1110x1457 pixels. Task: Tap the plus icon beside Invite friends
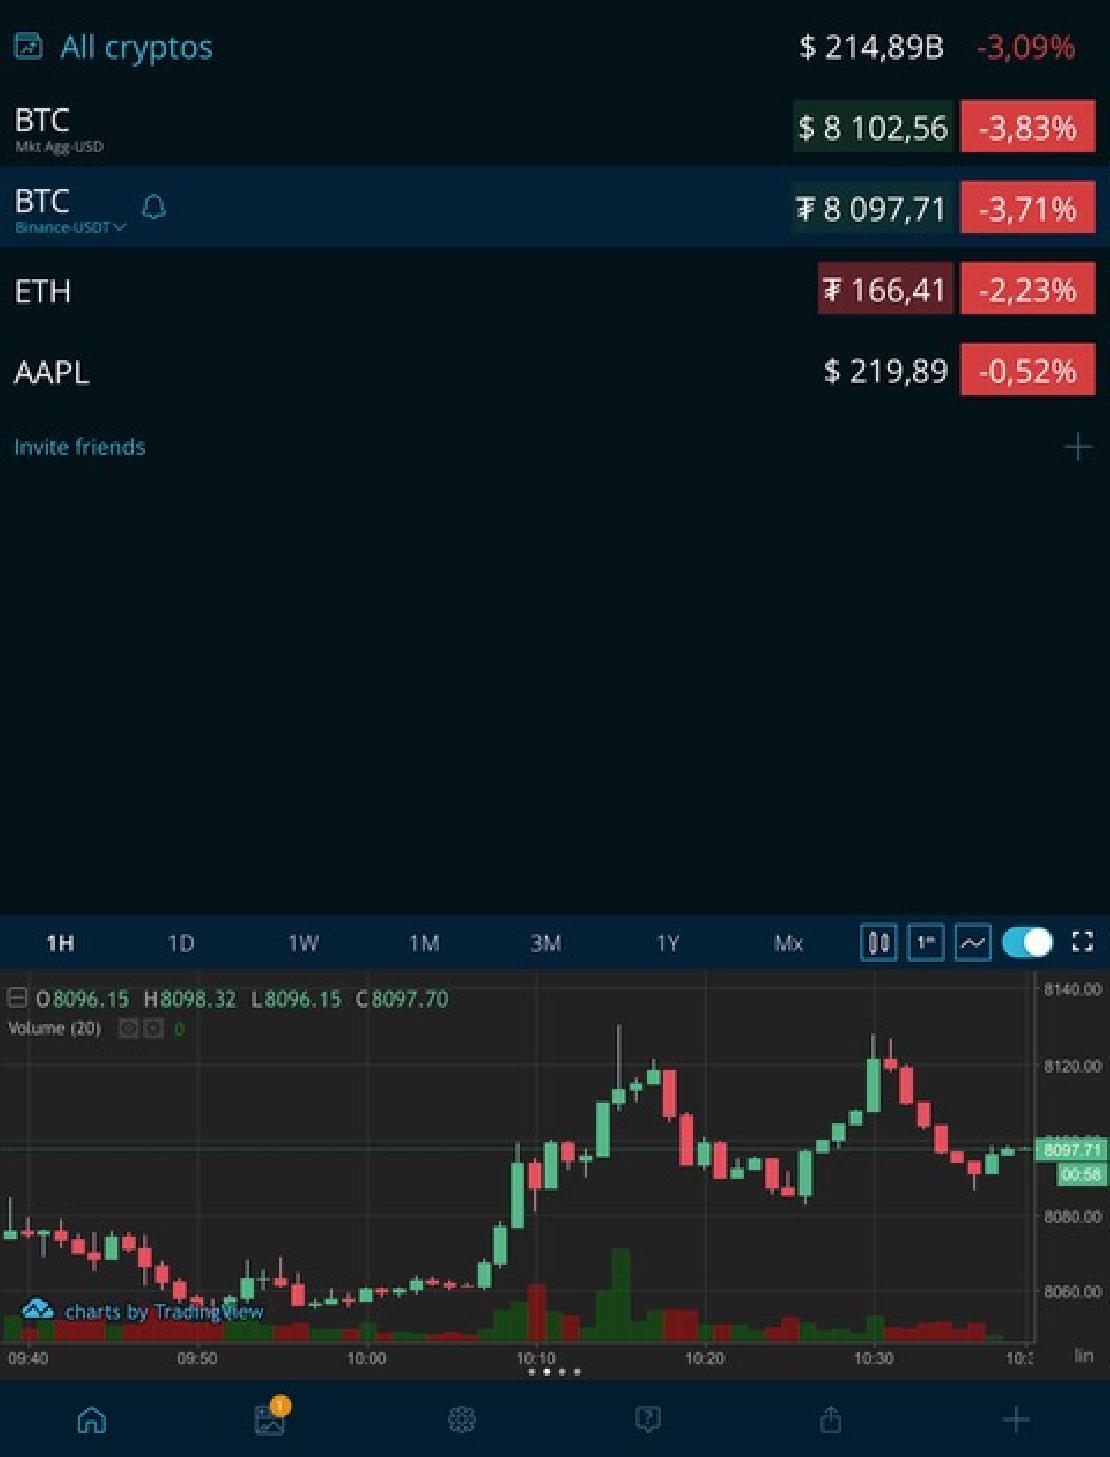coord(1077,447)
